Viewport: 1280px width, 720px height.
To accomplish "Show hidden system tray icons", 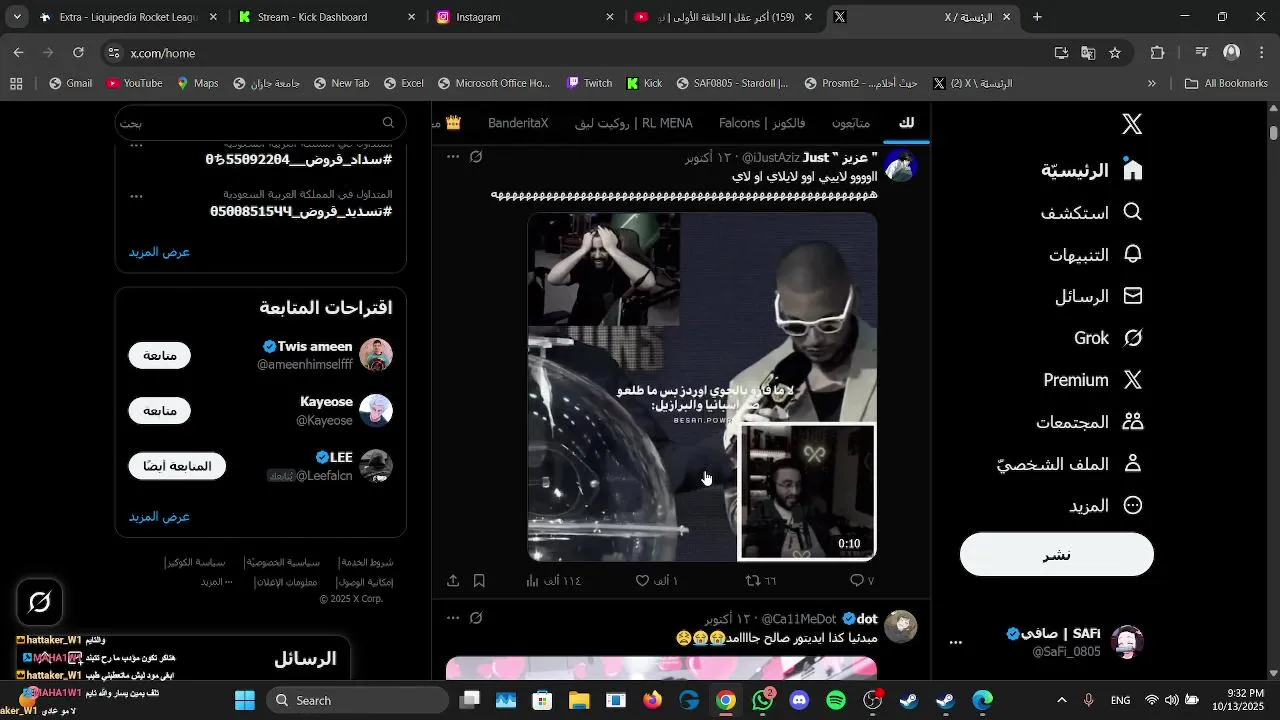I will click(x=1062, y=700).
